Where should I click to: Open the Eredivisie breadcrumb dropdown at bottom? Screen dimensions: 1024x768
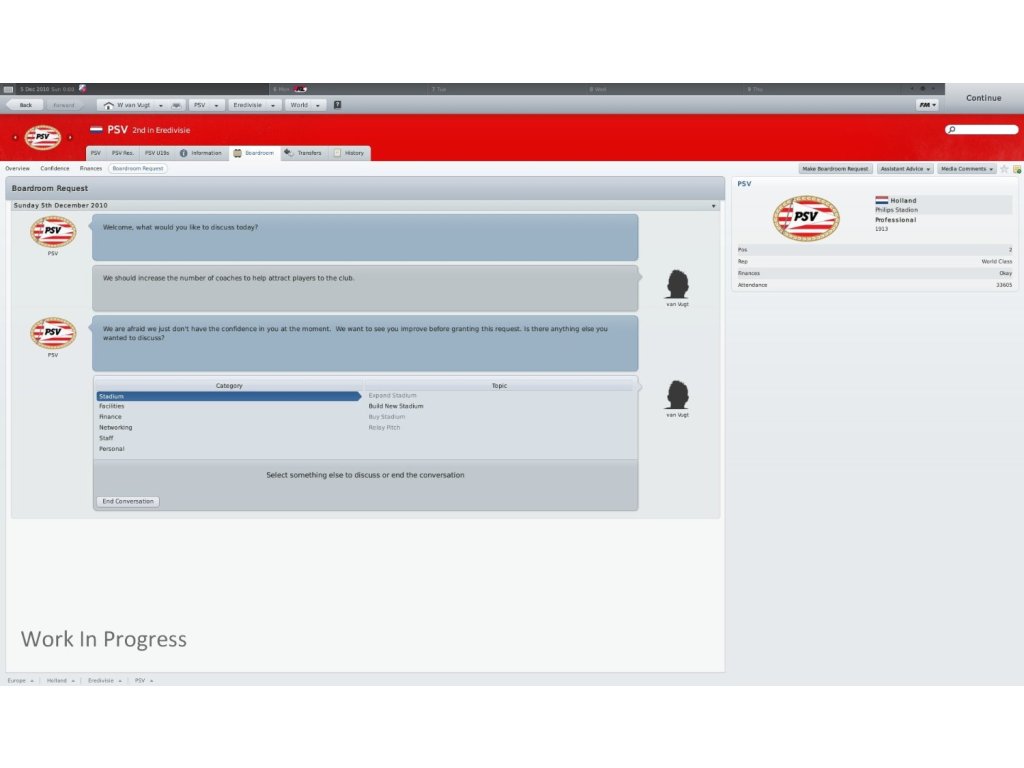pyautogui.click(x=104, y=680)
